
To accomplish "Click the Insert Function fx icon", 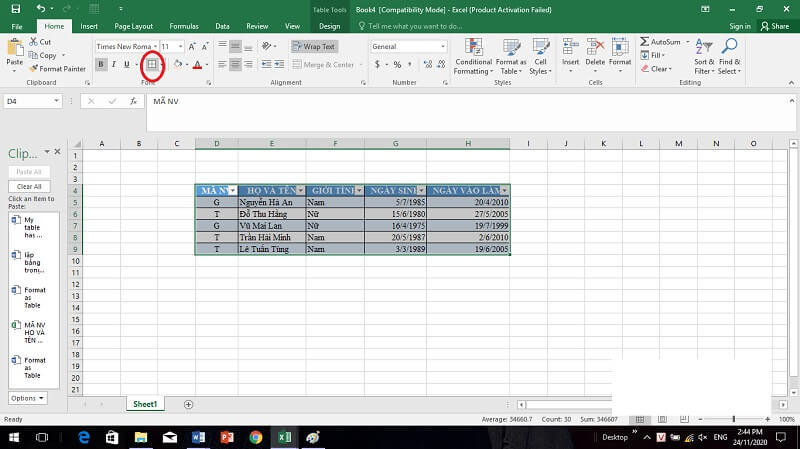I will (x=133, y=101).
